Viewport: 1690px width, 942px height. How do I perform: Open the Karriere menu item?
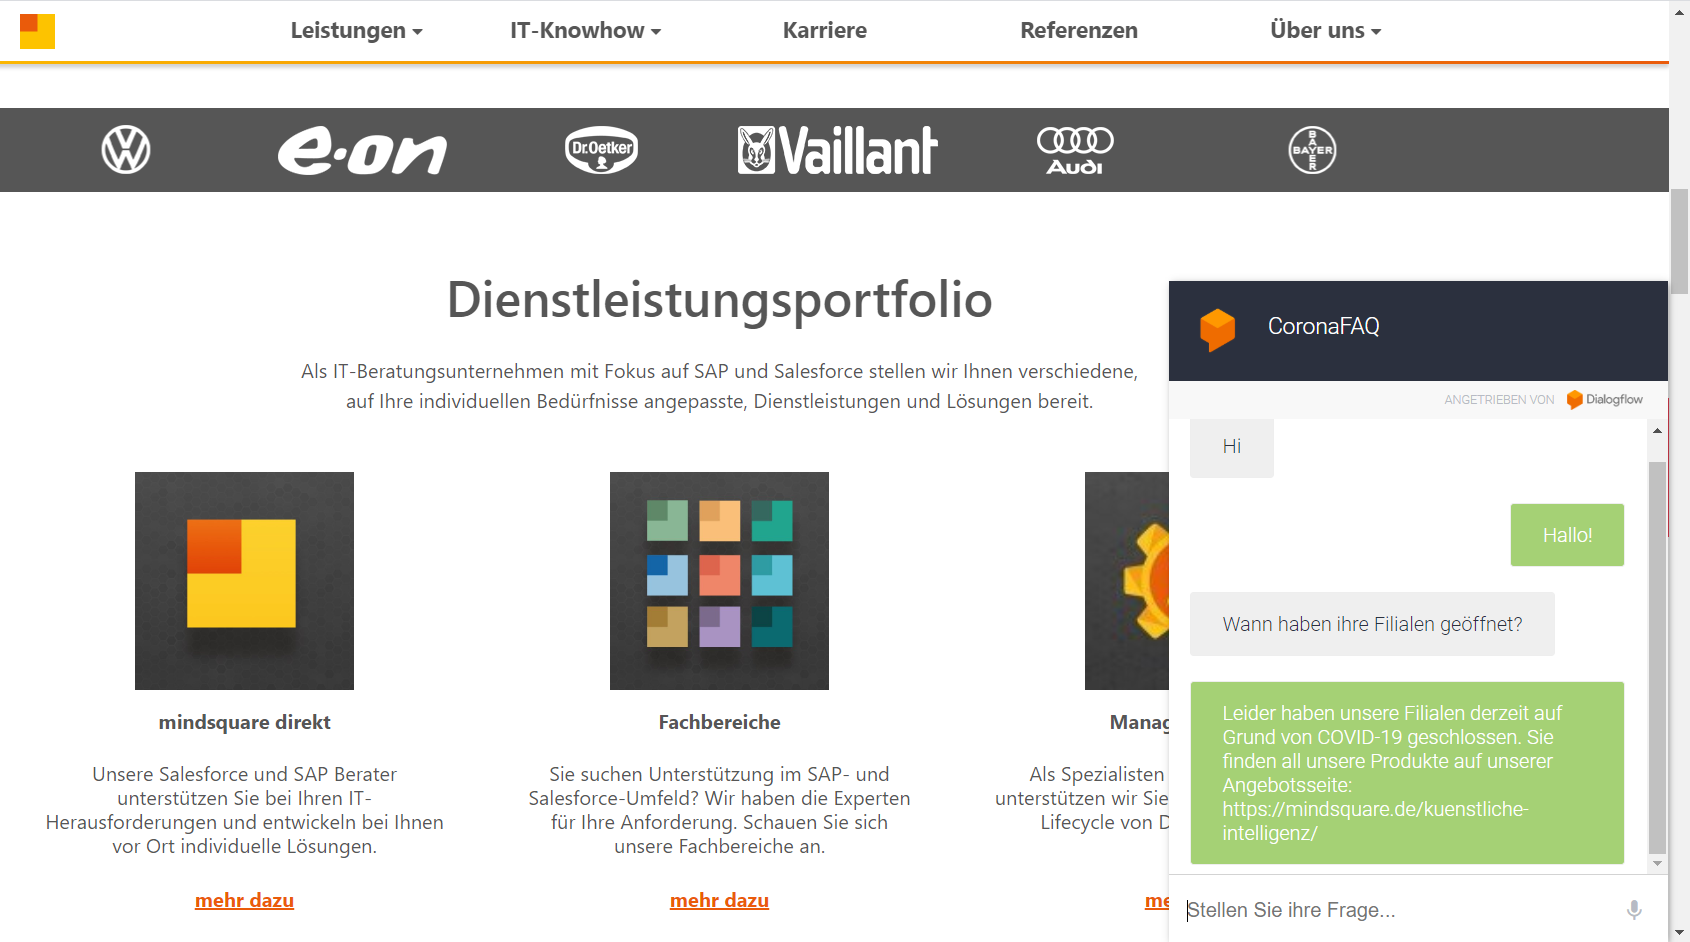tap(825, 31)
